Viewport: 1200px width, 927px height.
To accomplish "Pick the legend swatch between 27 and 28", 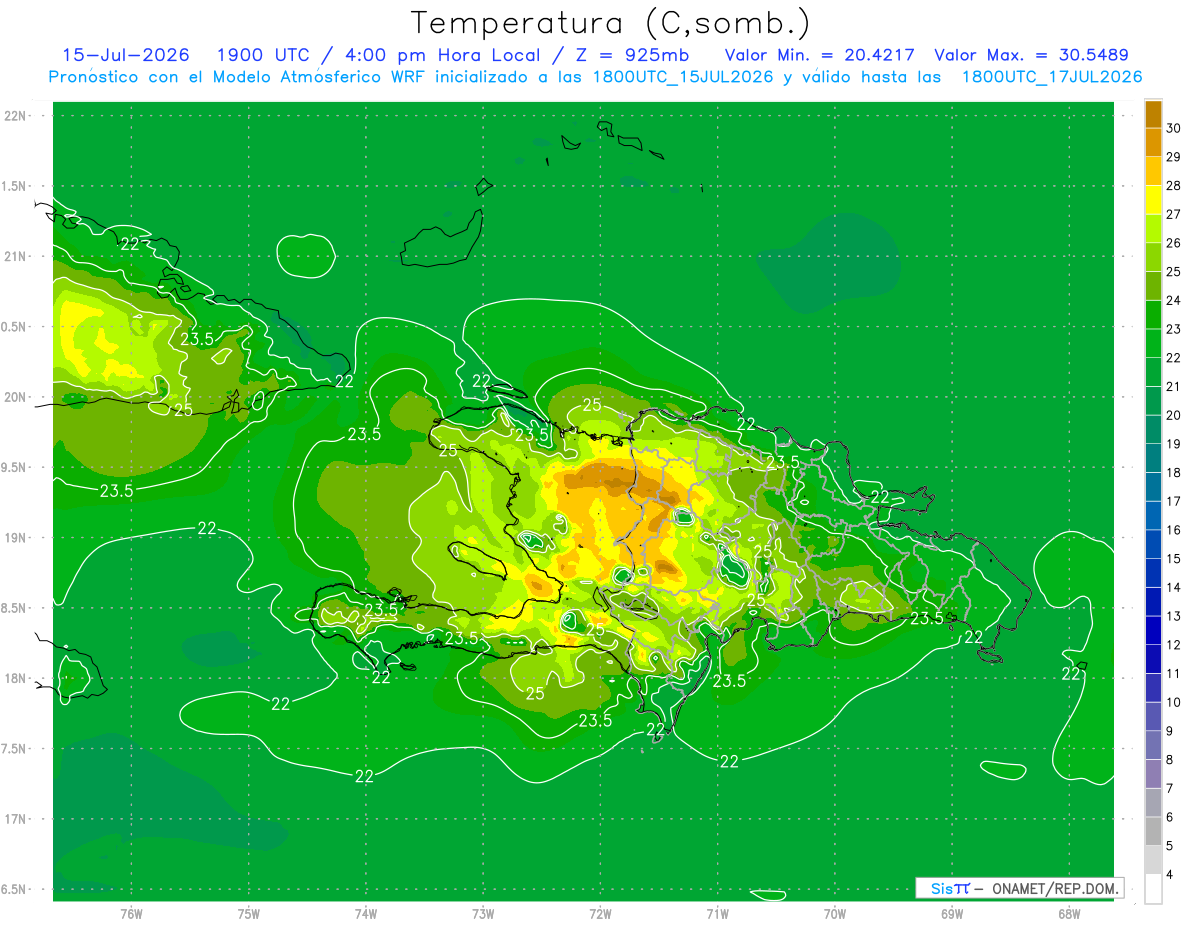I will (1153, 199).
